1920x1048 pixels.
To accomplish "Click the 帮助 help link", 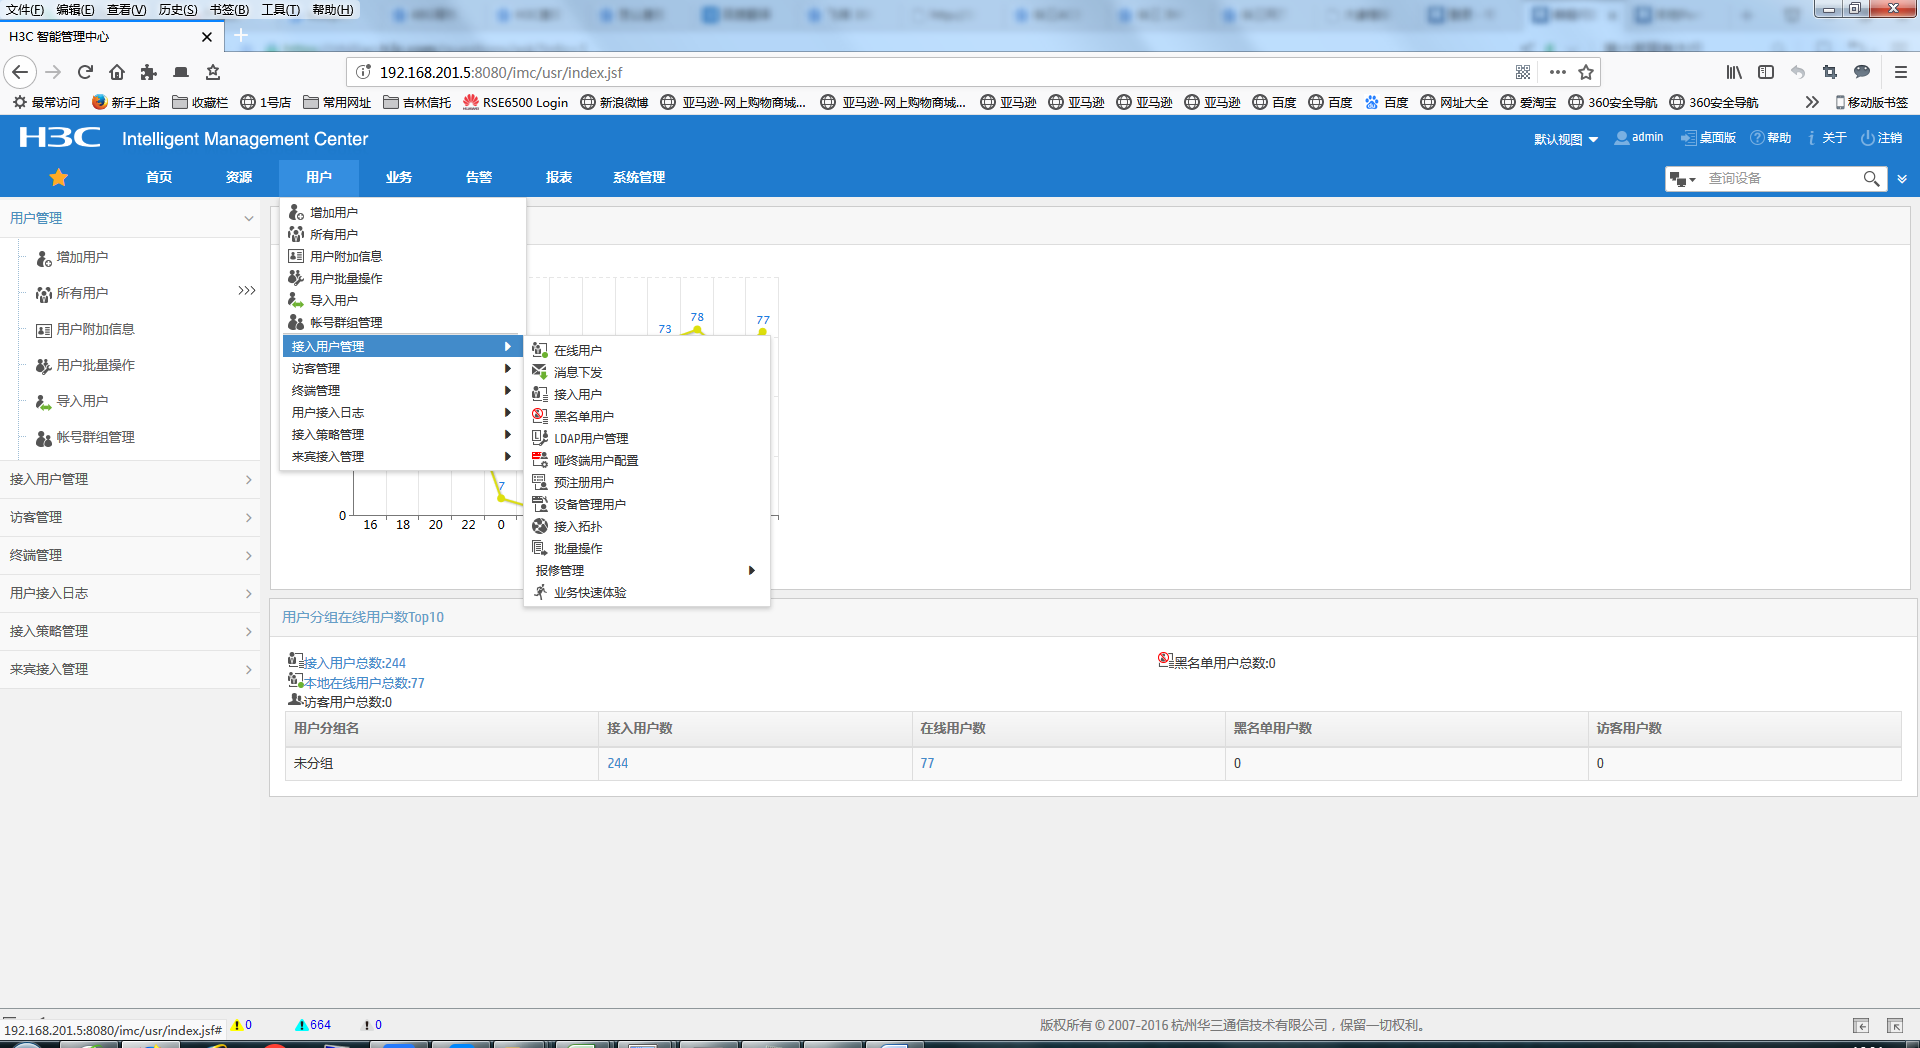I will (x=1771, y=138).
